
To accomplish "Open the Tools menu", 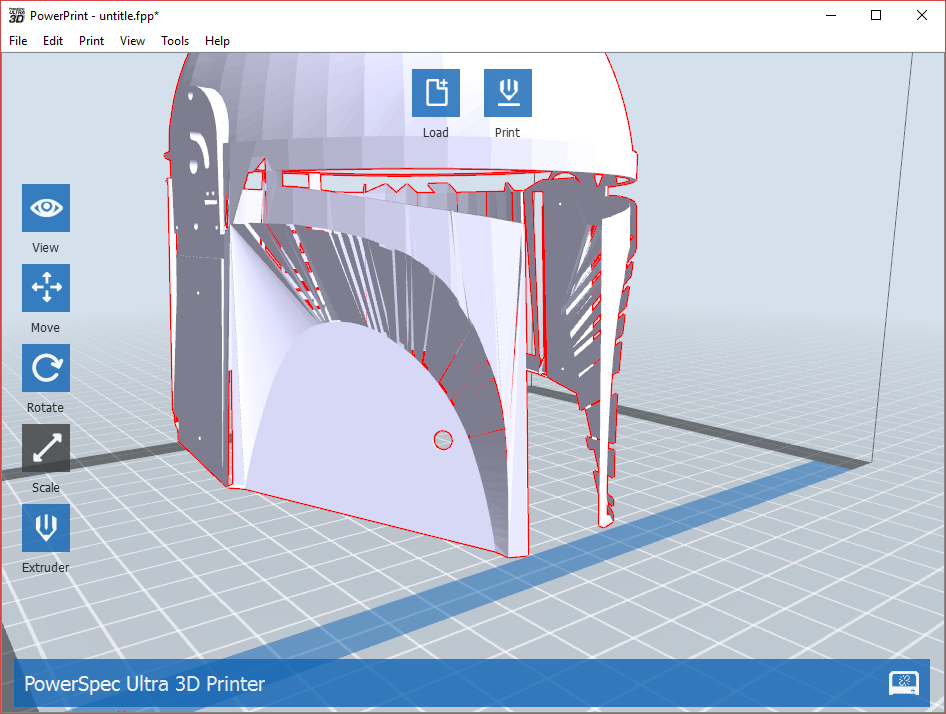I will pos(175,40).
